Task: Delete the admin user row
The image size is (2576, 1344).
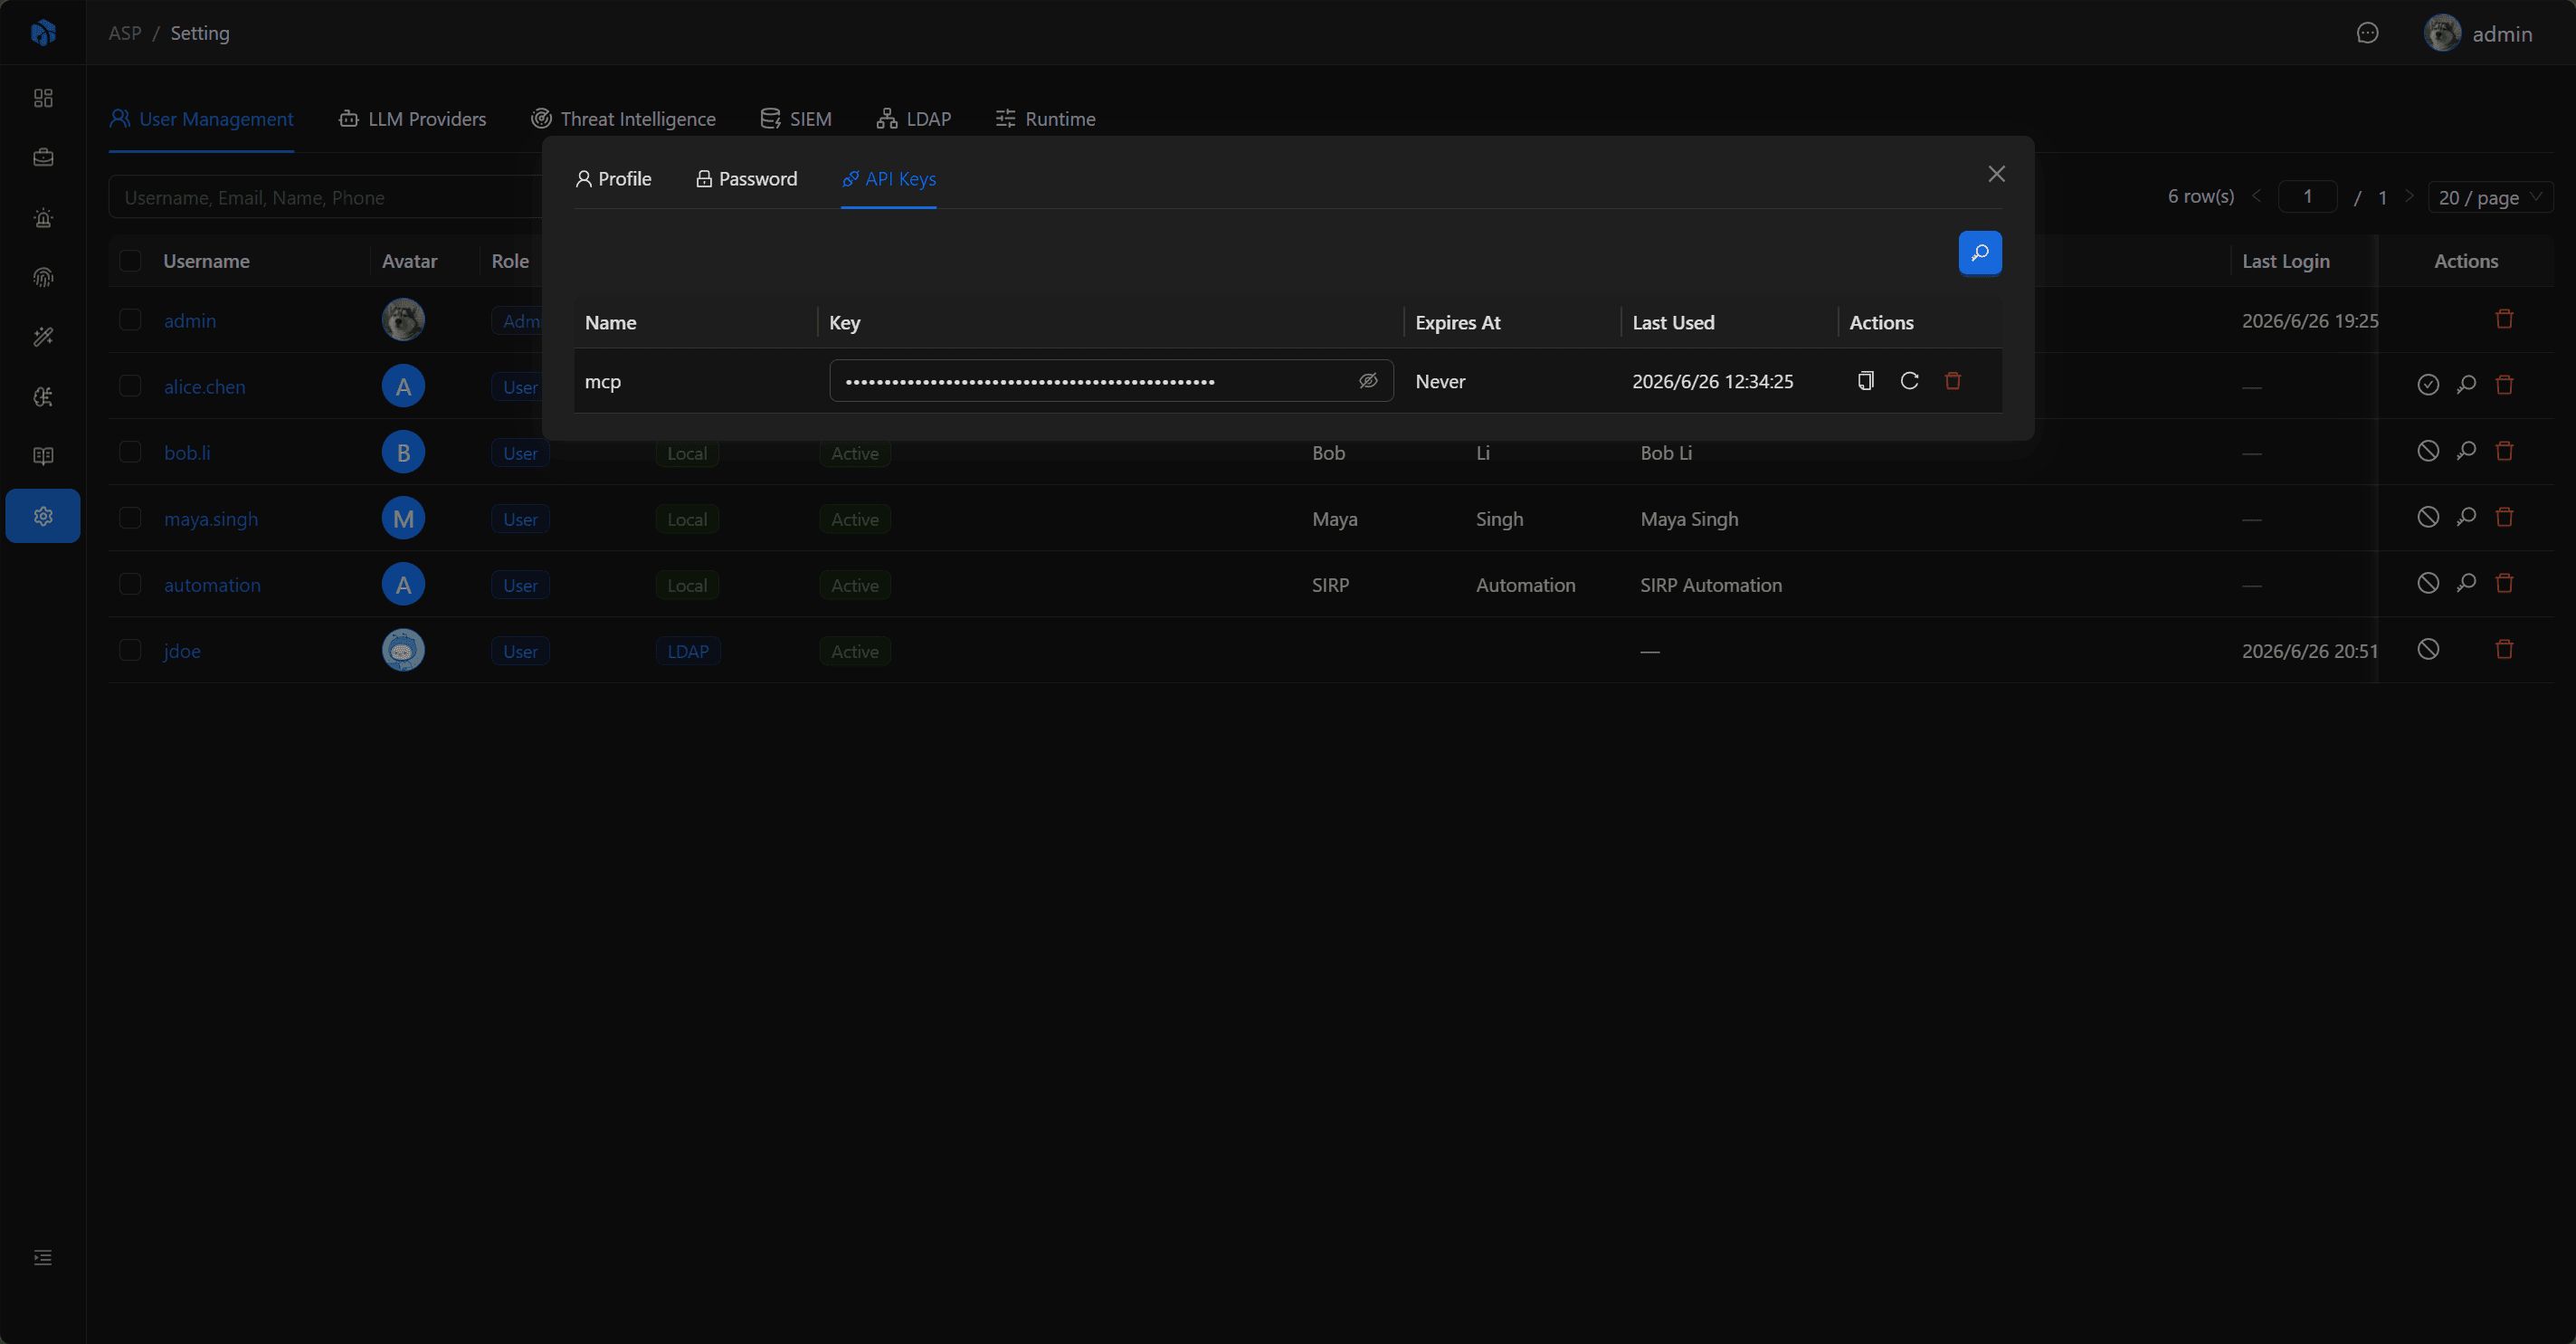Action: click(2504, 319)
